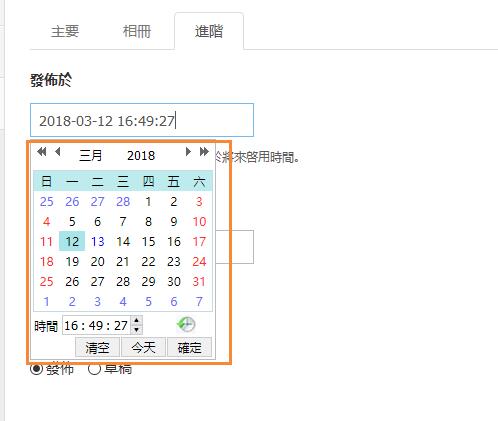Go to next month arrow
The height and width of the screenshot is (421, 498).
click(188, 152)
